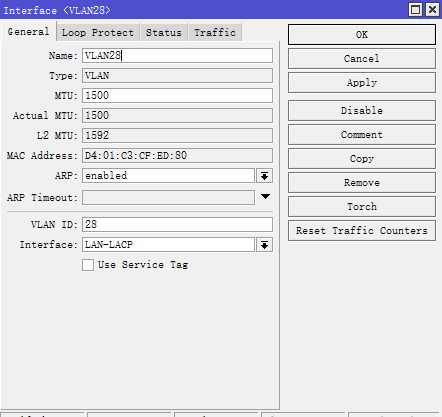
Task: Open the Loop Protect tab
Action: pos(98,32)
